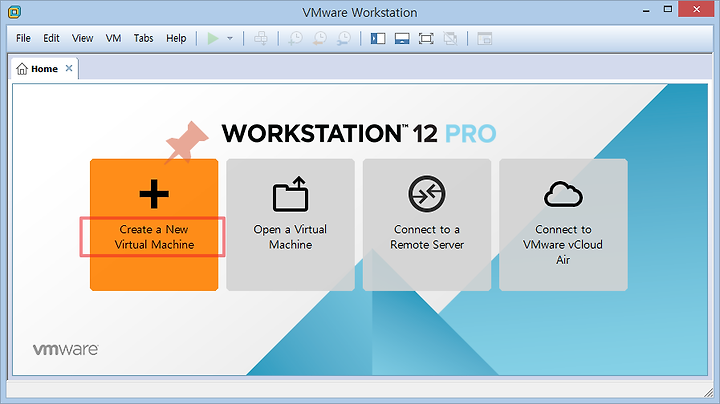The width and height of the screenshot is (720, 404).
Task: Open the File menu
Action: pyautogui.click(x=23, y=38)
